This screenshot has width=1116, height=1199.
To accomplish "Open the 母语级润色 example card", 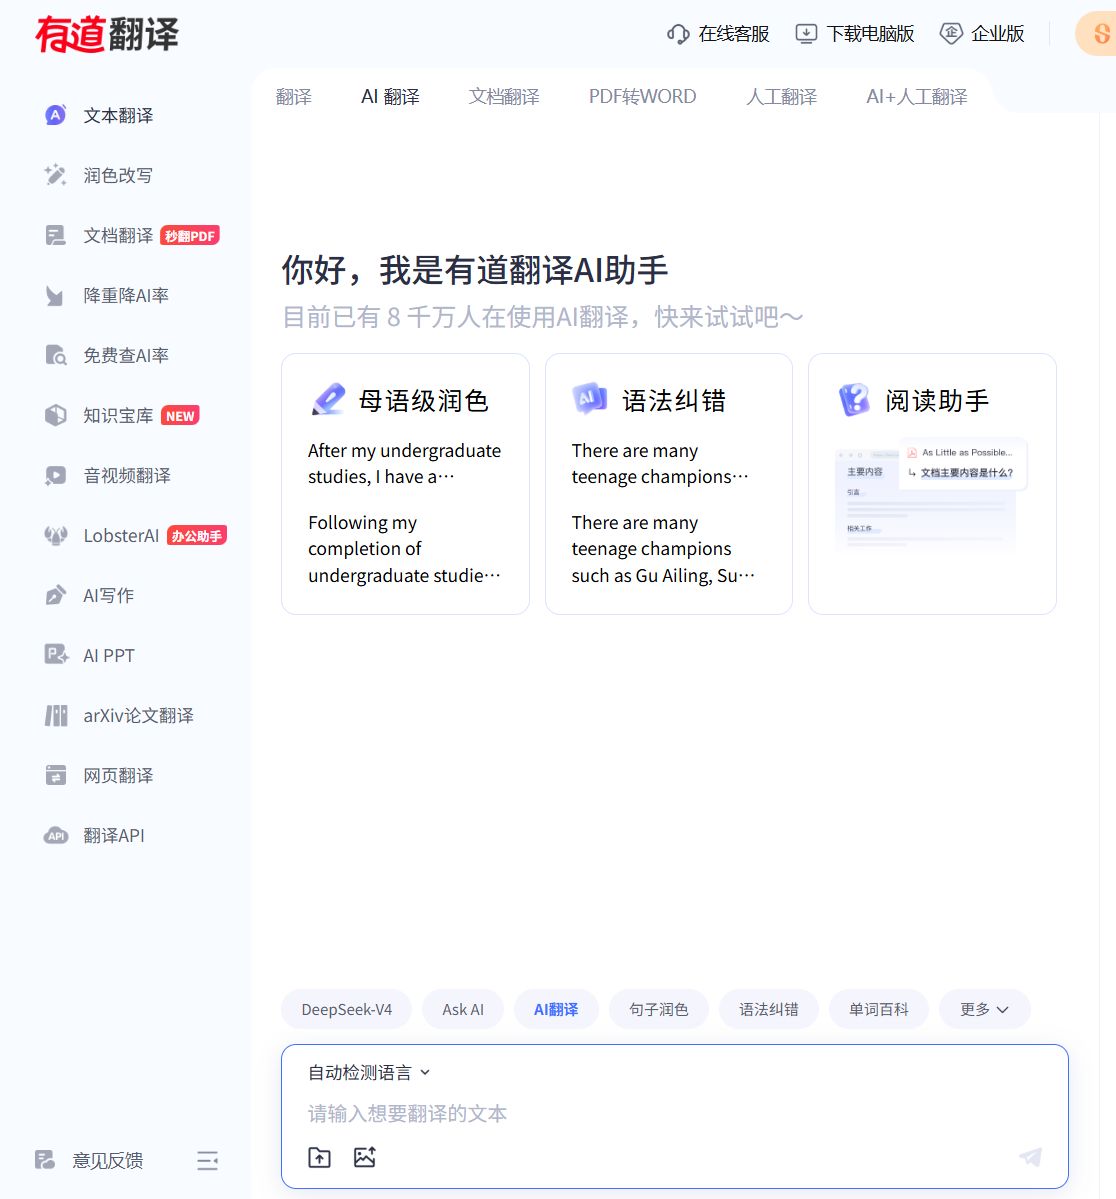I will click(x=405, y=484).
